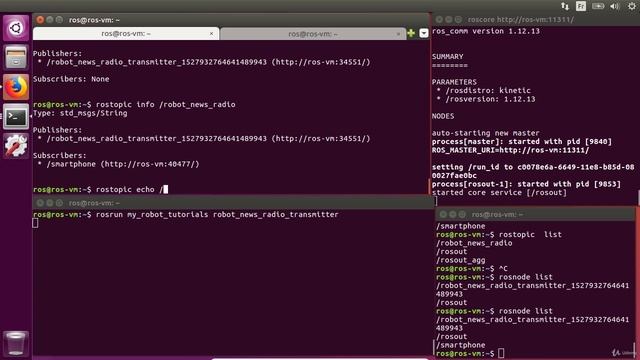Close the main tabbed ros@ros-vm terminal window
640x360 pixels.
tap(40, 20)
